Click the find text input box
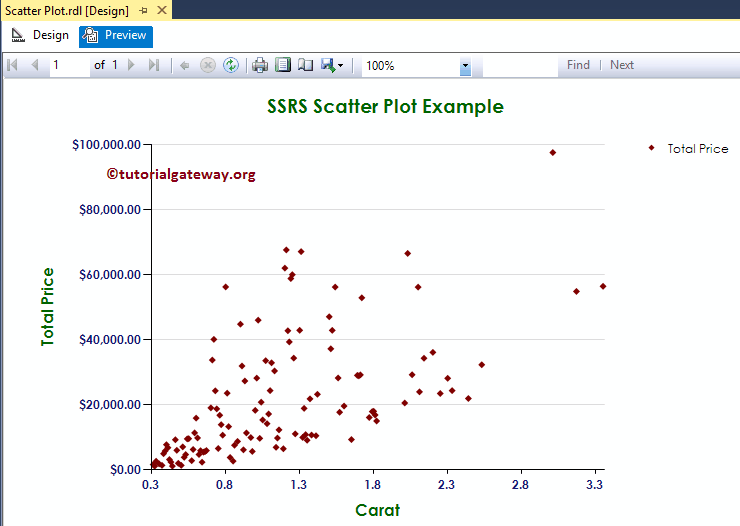This screenshot has height=526, width=740. tap(520, 66)
